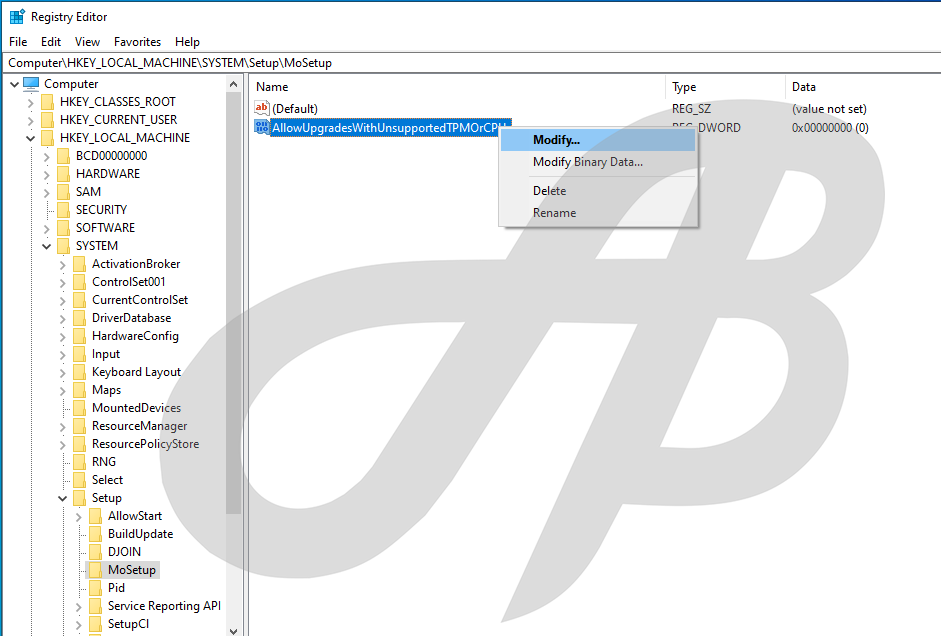Image resolution: width=941 pixels, height=636 pixels.
Task: Click the SOFTWARE folder icon
Action: 64,228
